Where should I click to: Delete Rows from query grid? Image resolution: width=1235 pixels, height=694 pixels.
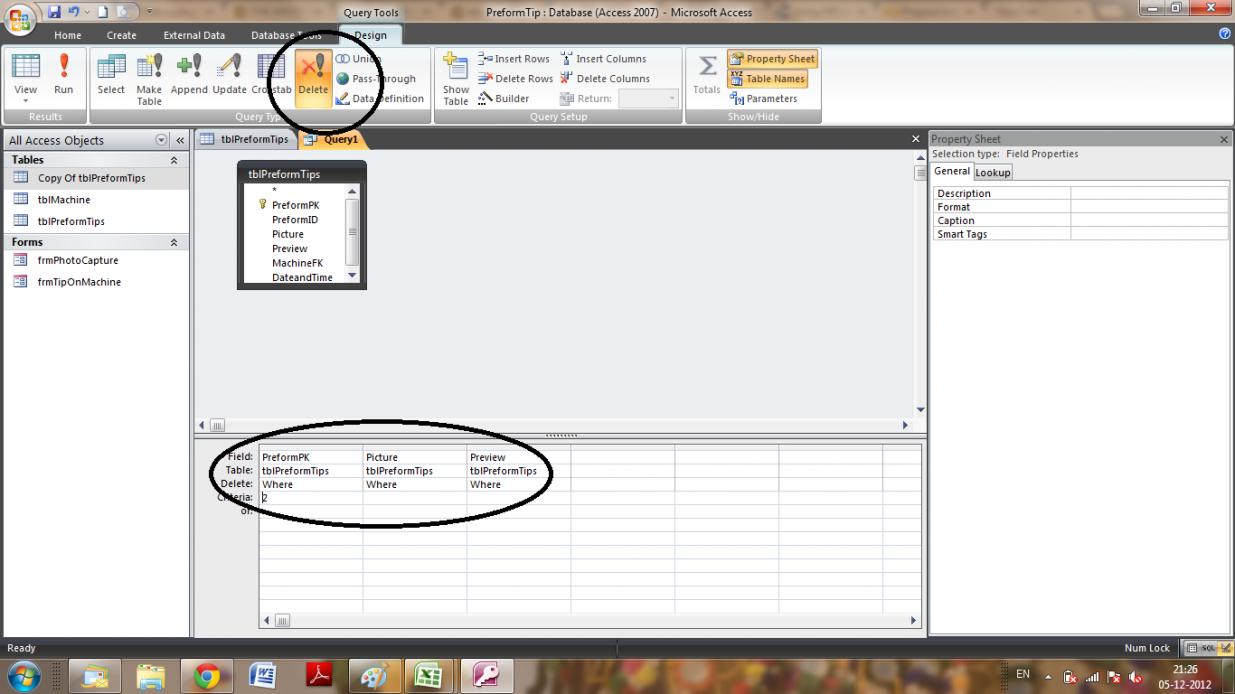click(x=516, y=78)
